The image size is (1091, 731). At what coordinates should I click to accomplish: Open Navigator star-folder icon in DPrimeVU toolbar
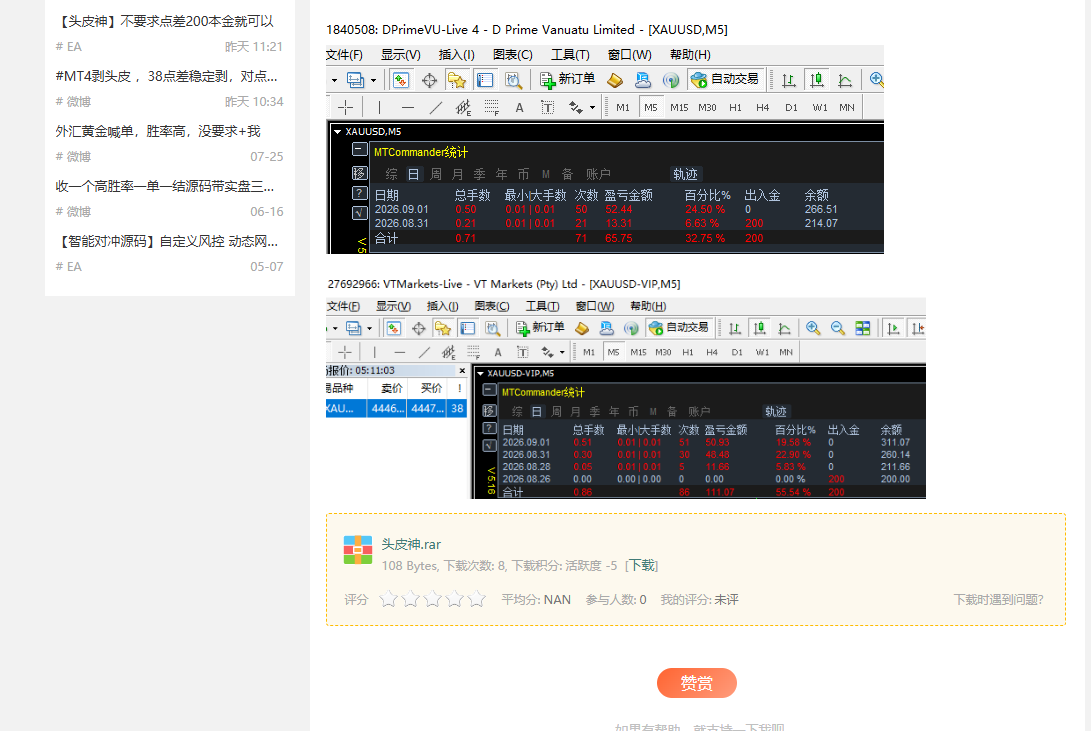456,80
